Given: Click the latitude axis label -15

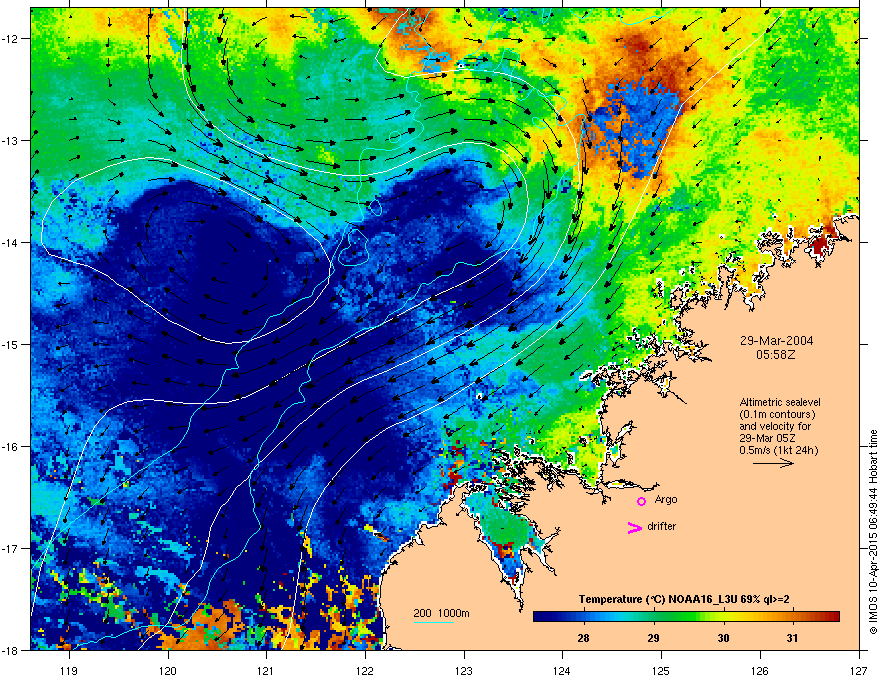Looking at the screenshot, I should tap(10, 344).
